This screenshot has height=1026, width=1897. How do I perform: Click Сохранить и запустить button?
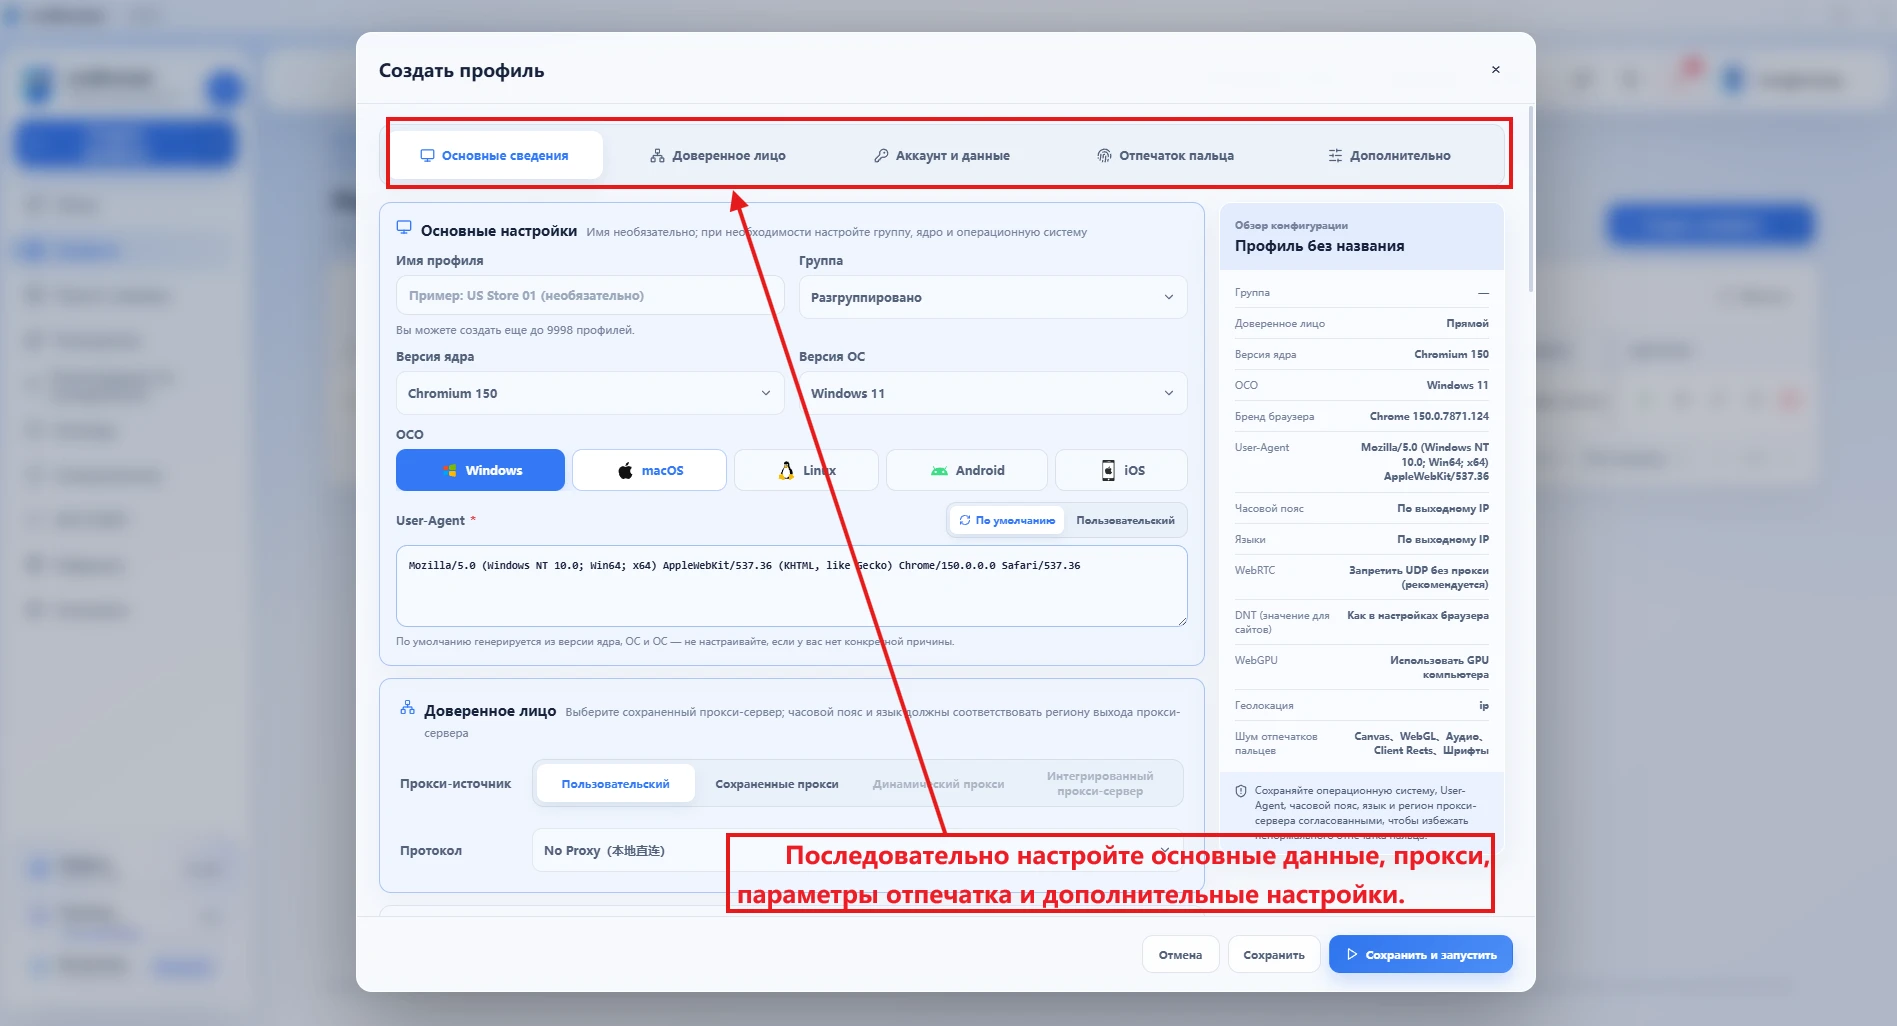pyautogui.click(x=1421, y=955)
